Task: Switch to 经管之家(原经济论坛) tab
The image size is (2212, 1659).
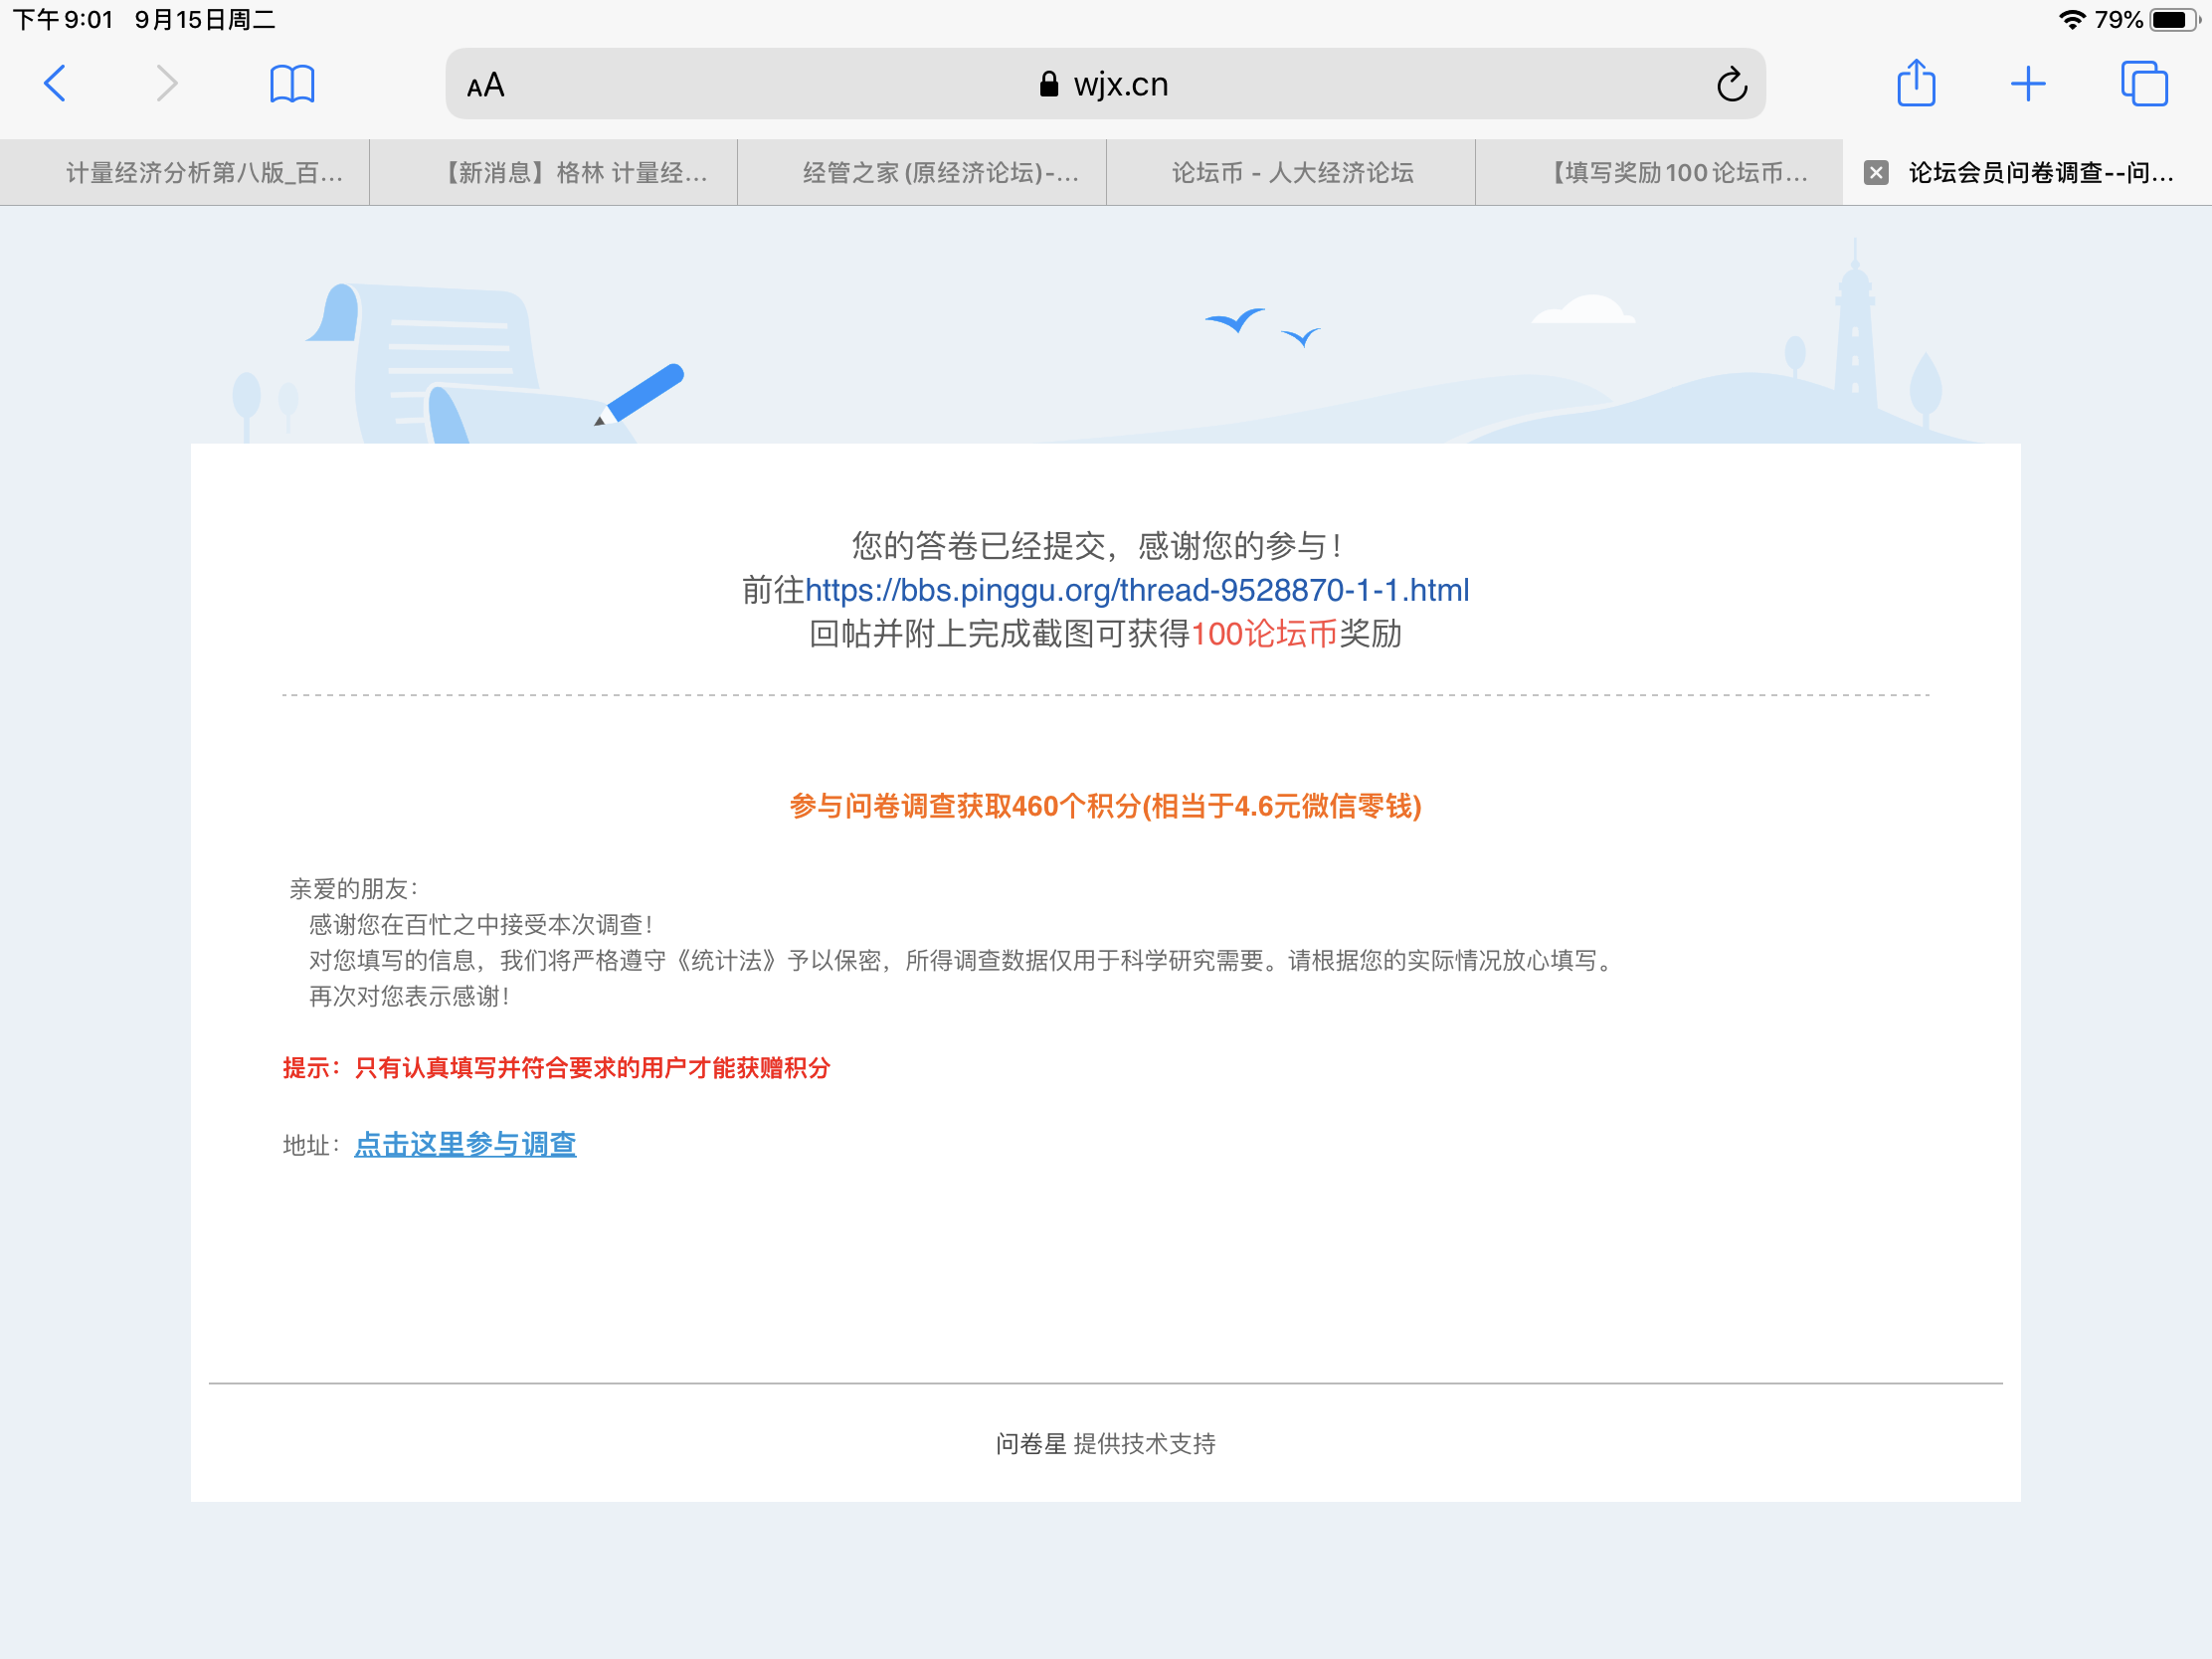Action: (941, 173)
